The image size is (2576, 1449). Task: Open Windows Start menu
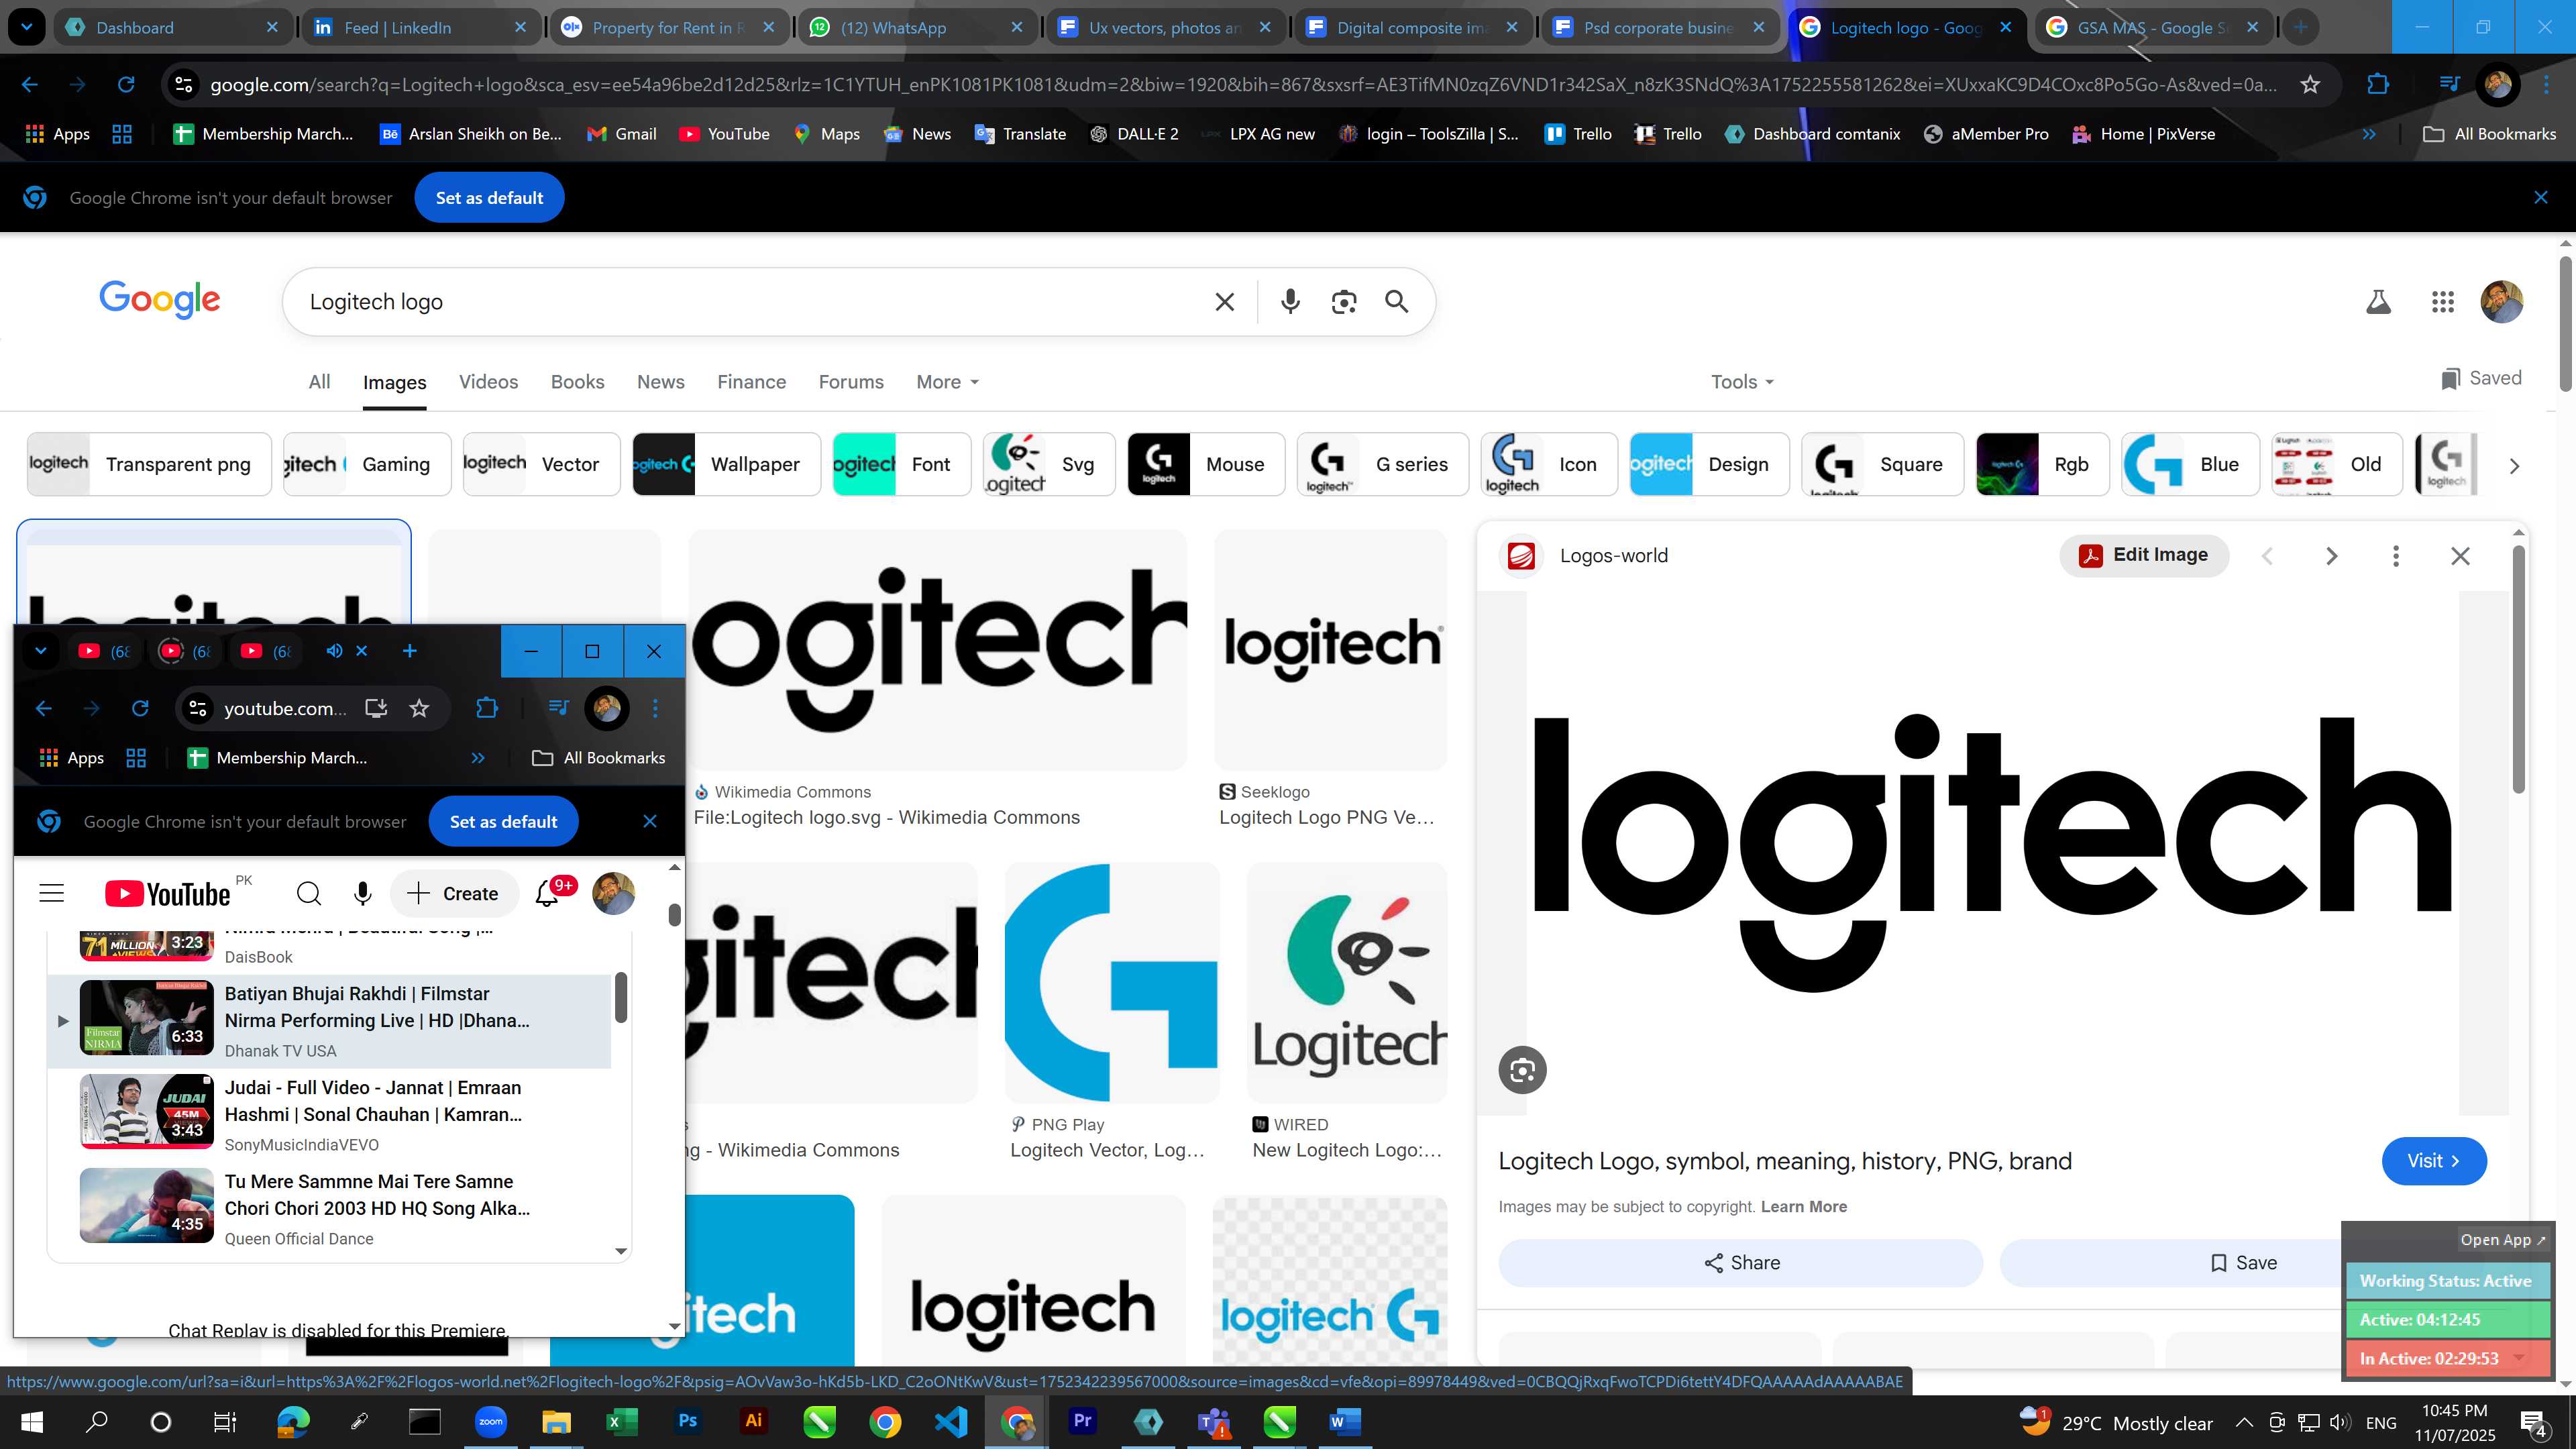(x=31, y=1421)
